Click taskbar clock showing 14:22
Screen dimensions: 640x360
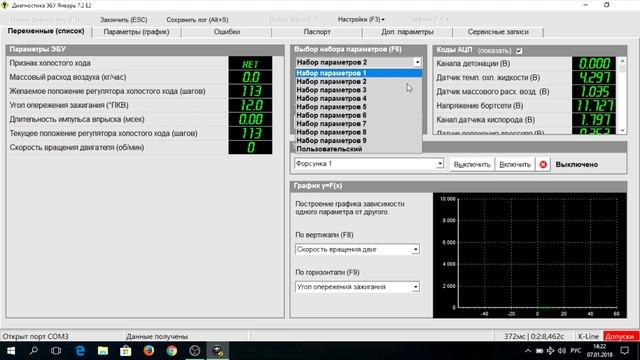coord(600,351)
